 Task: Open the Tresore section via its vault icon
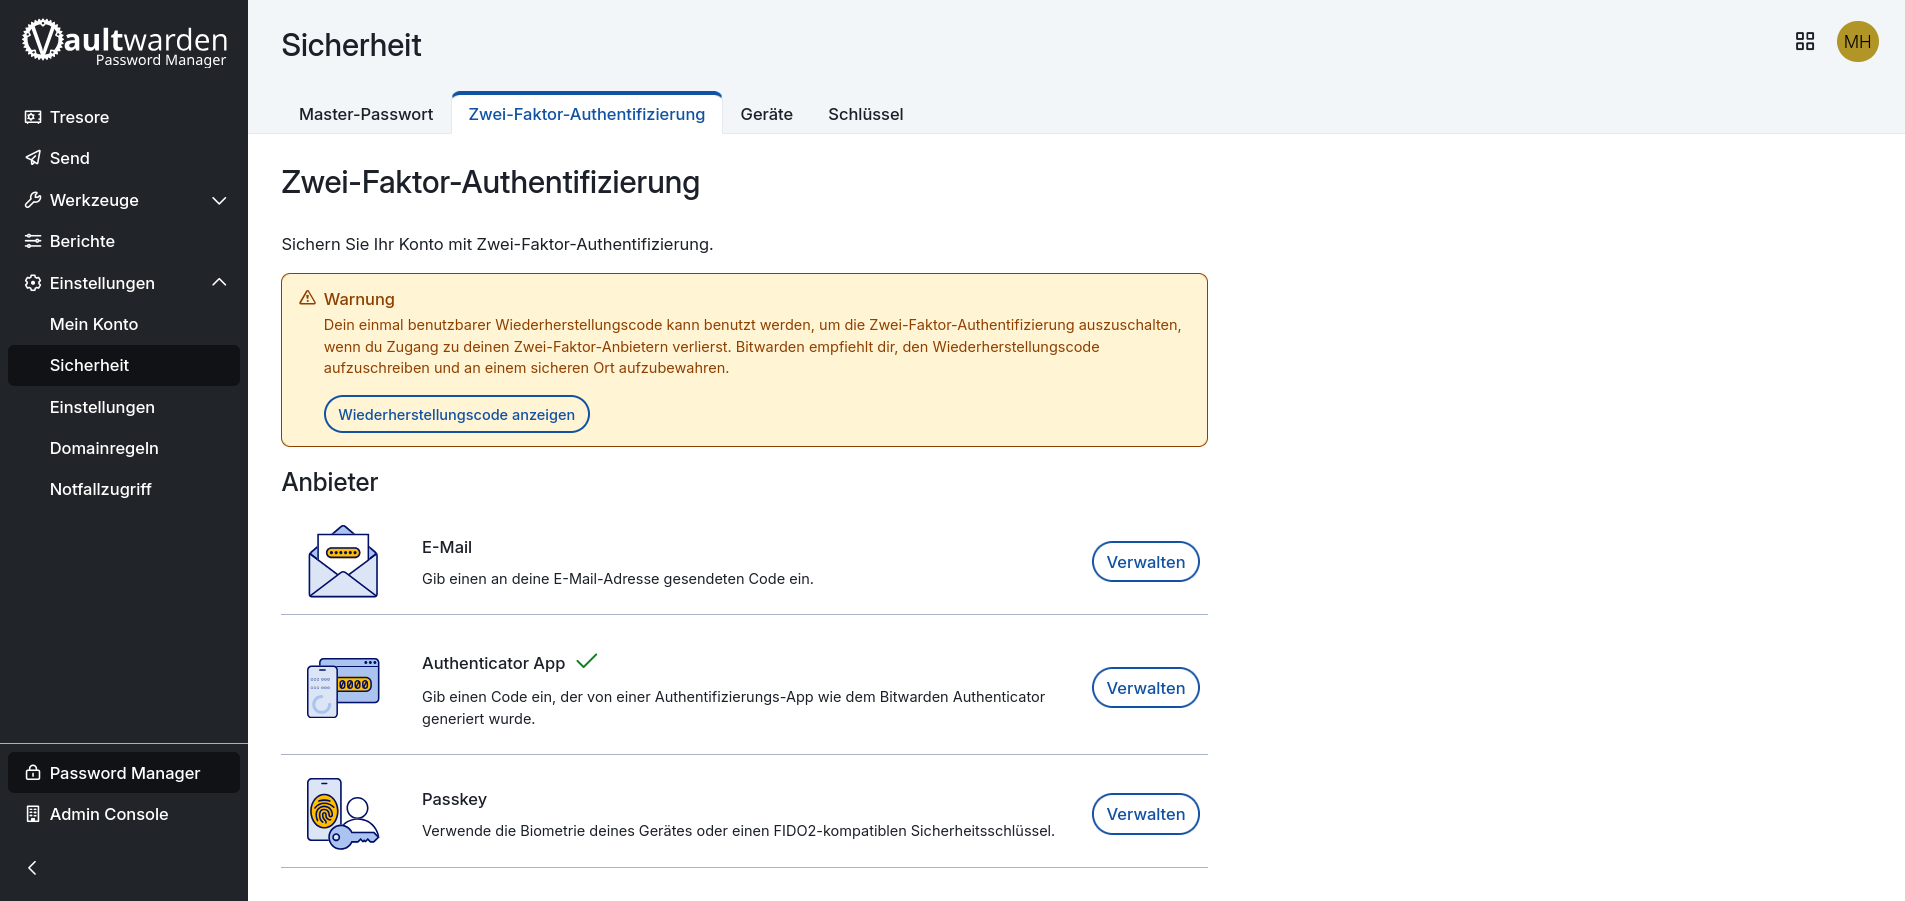pyautogui.click(x=33, y=117)
